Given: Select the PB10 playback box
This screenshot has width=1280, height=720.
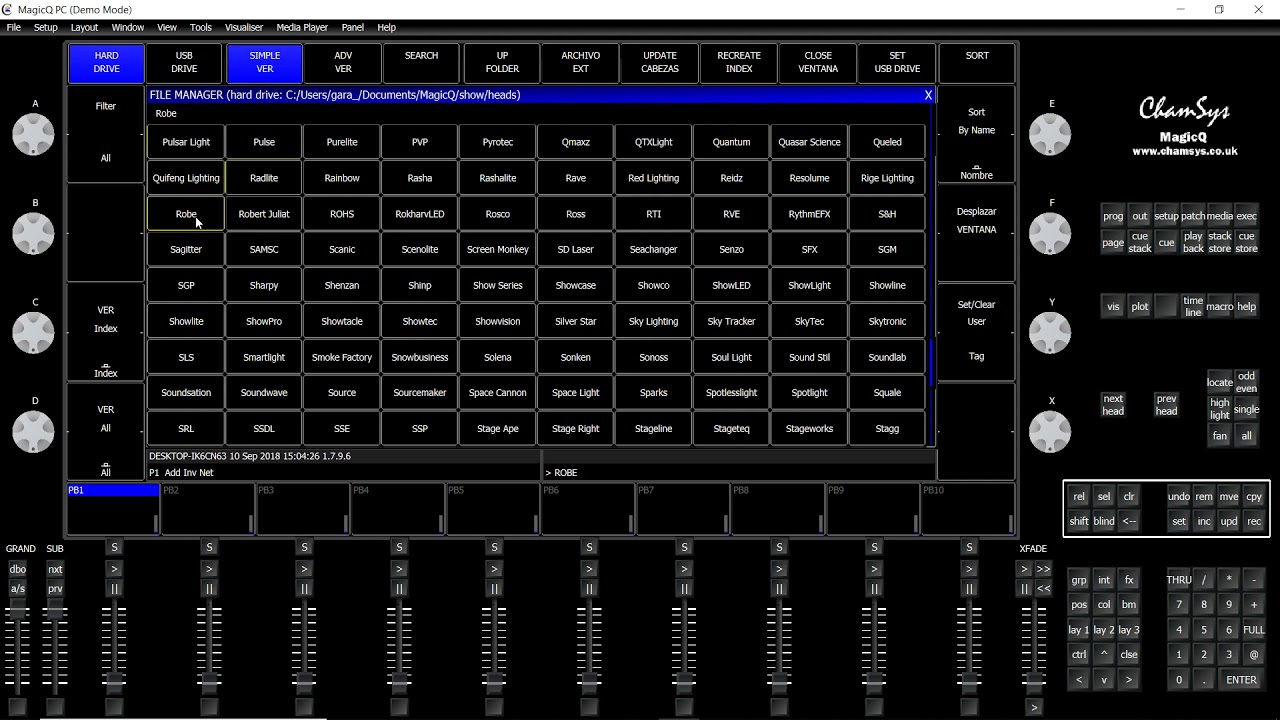Looking at the screenshot, I should [x=968, y=510].
